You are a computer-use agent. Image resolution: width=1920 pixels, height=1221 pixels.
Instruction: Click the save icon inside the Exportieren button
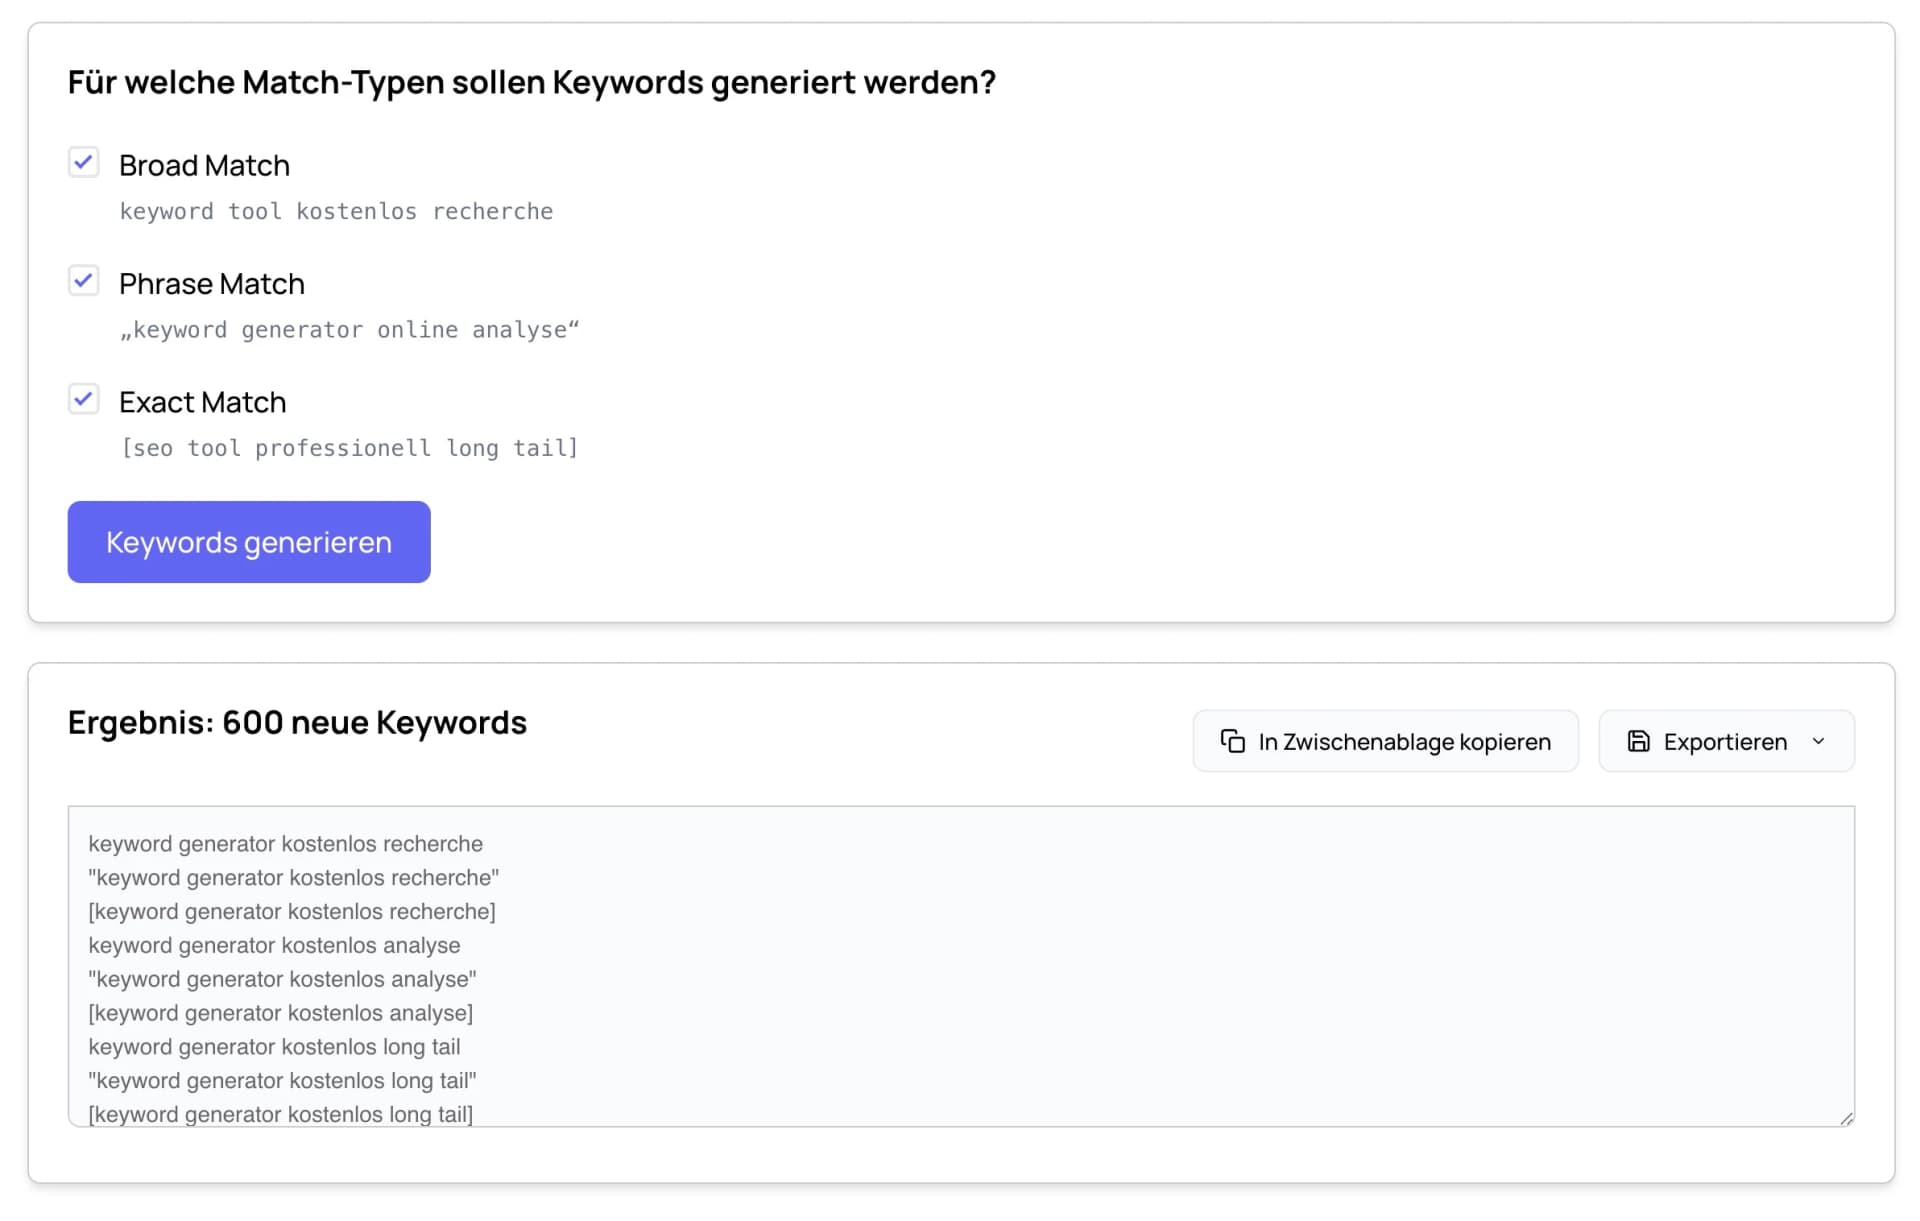[1638, 741]
